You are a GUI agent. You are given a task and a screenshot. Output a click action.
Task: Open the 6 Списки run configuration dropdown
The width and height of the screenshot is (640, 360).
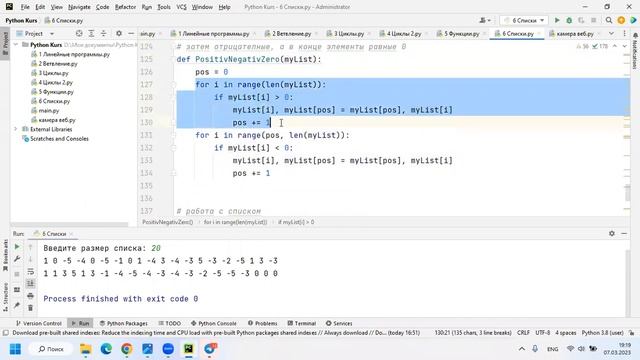click(524, 20)
